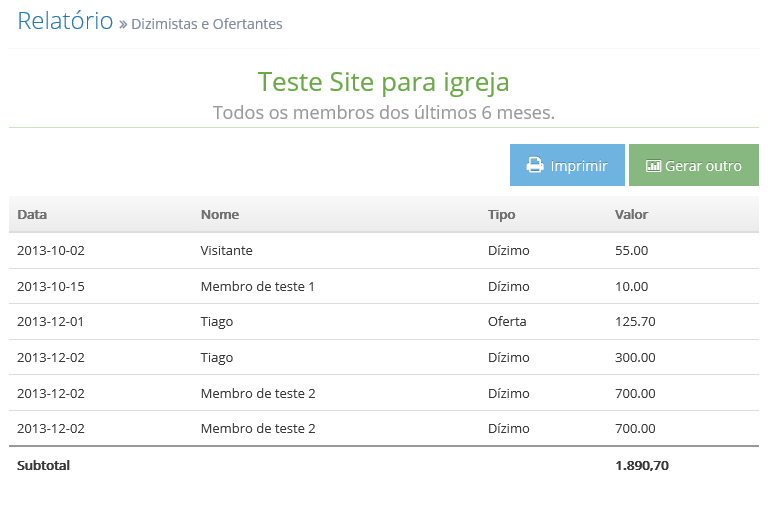780x511 pixels.
Task: Click the Subtotal row label
Action: 44,465
